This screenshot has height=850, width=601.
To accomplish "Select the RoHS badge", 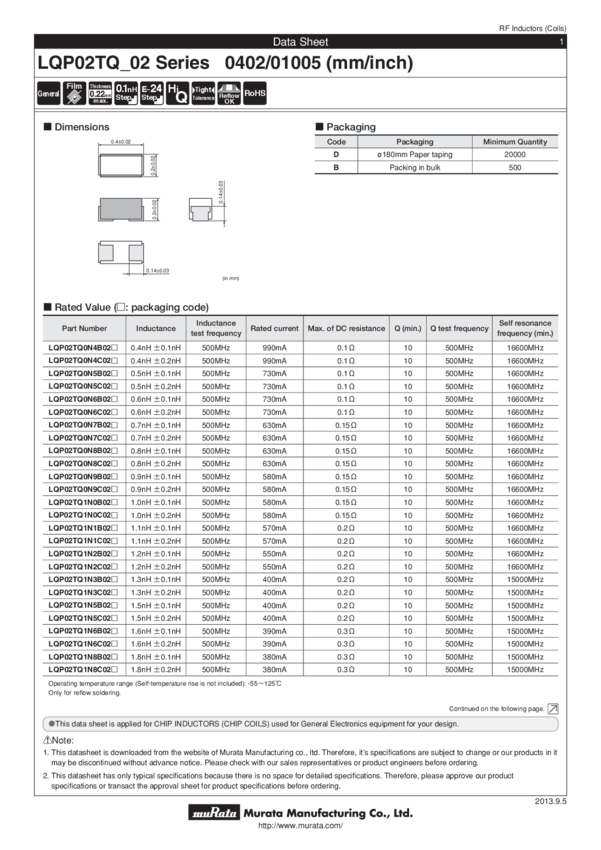I will [x=255, y=93].
